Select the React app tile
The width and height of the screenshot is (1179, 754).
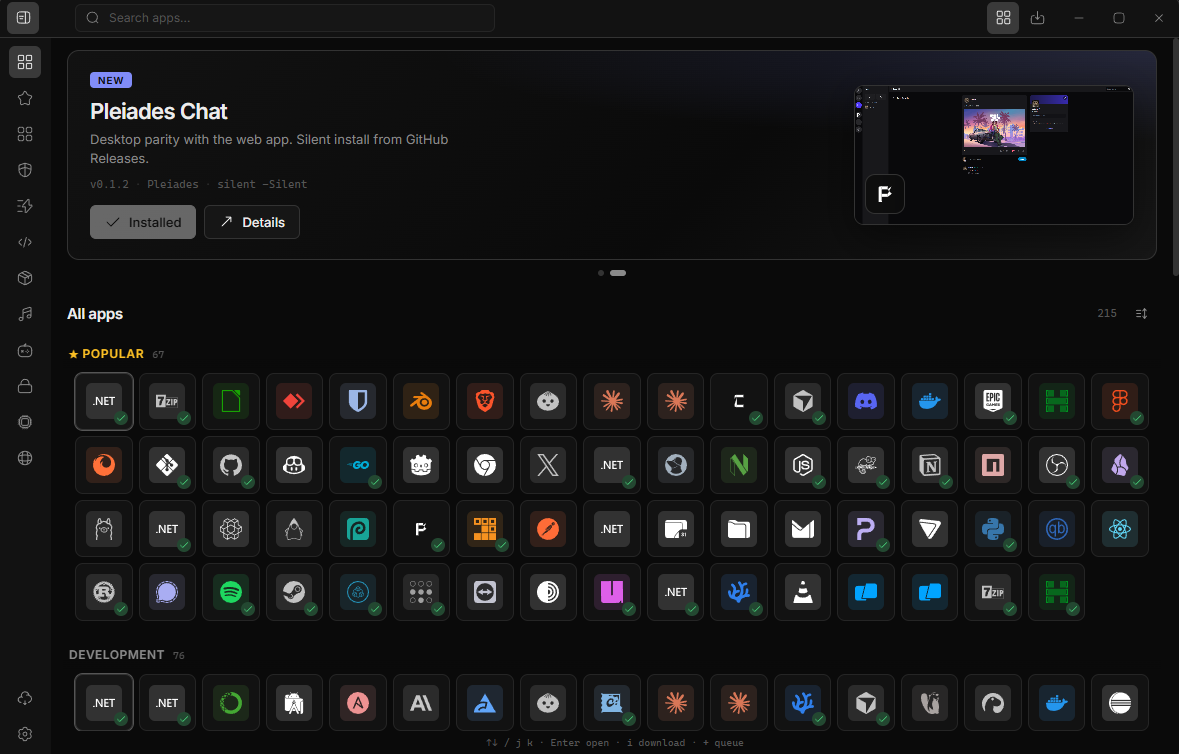1120,529
